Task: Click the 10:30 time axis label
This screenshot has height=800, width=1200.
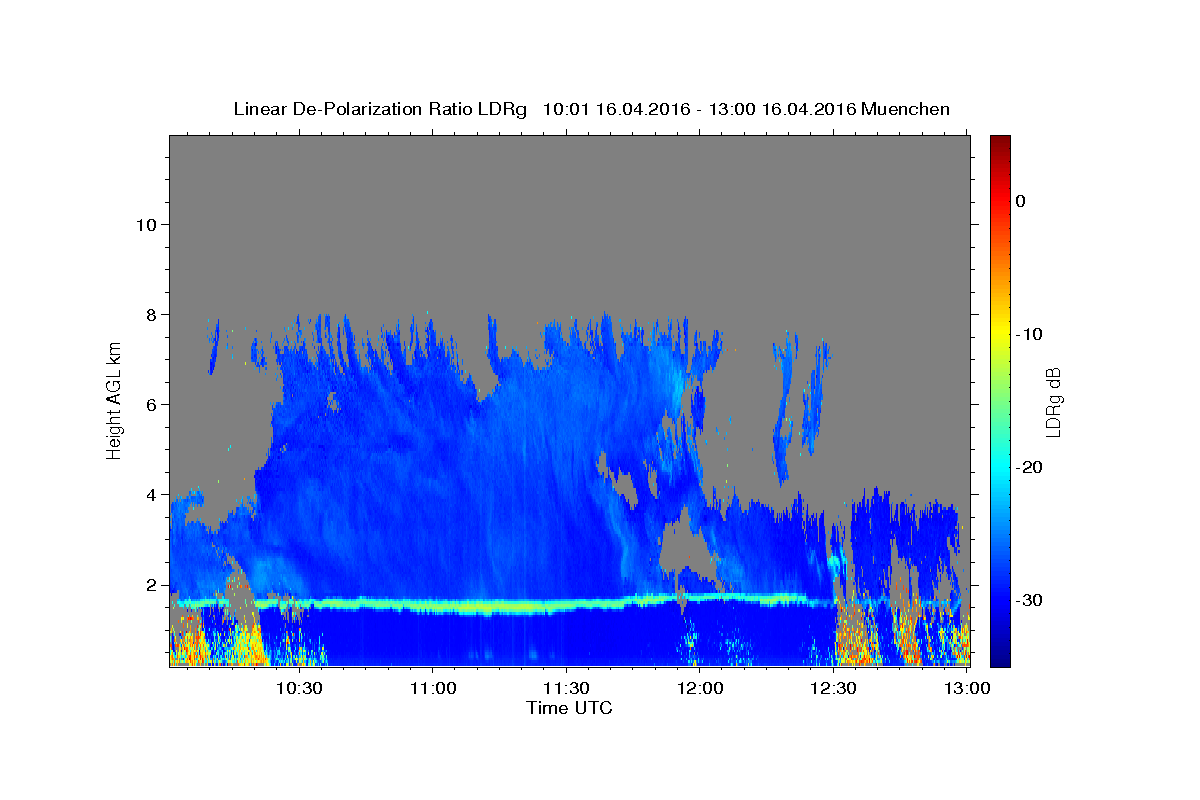Action: tap(299, 688)
